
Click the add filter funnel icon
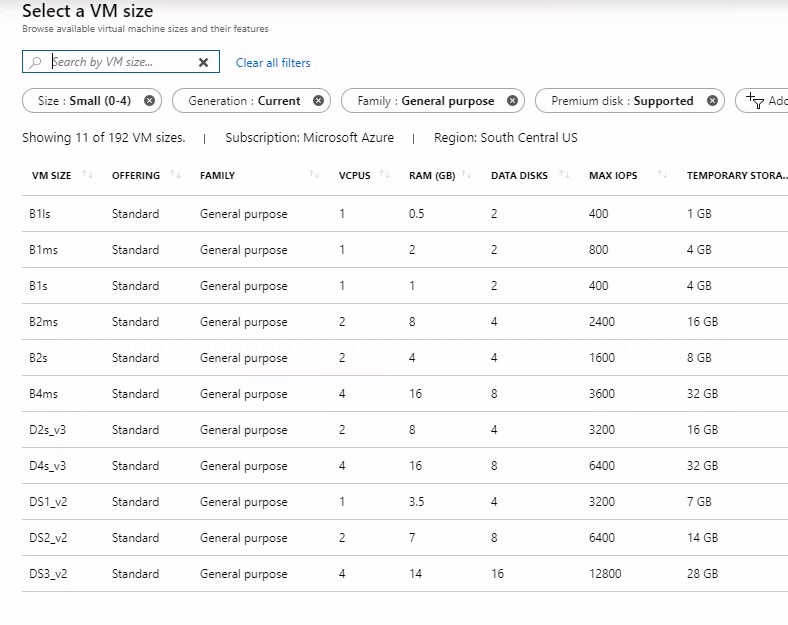[755, 100]
